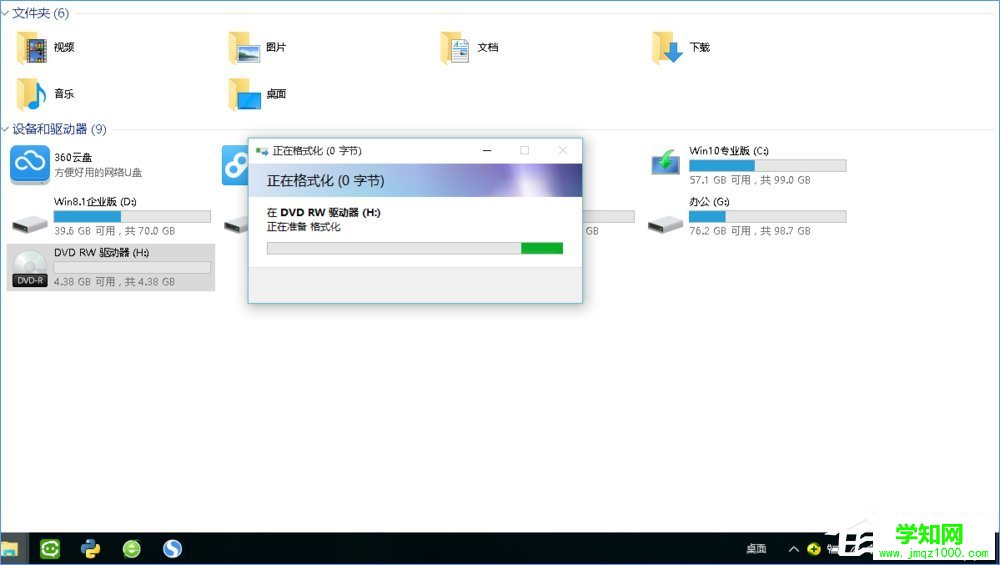
Task: Click the green formatting progress bar
Action: tap(415, 248)
